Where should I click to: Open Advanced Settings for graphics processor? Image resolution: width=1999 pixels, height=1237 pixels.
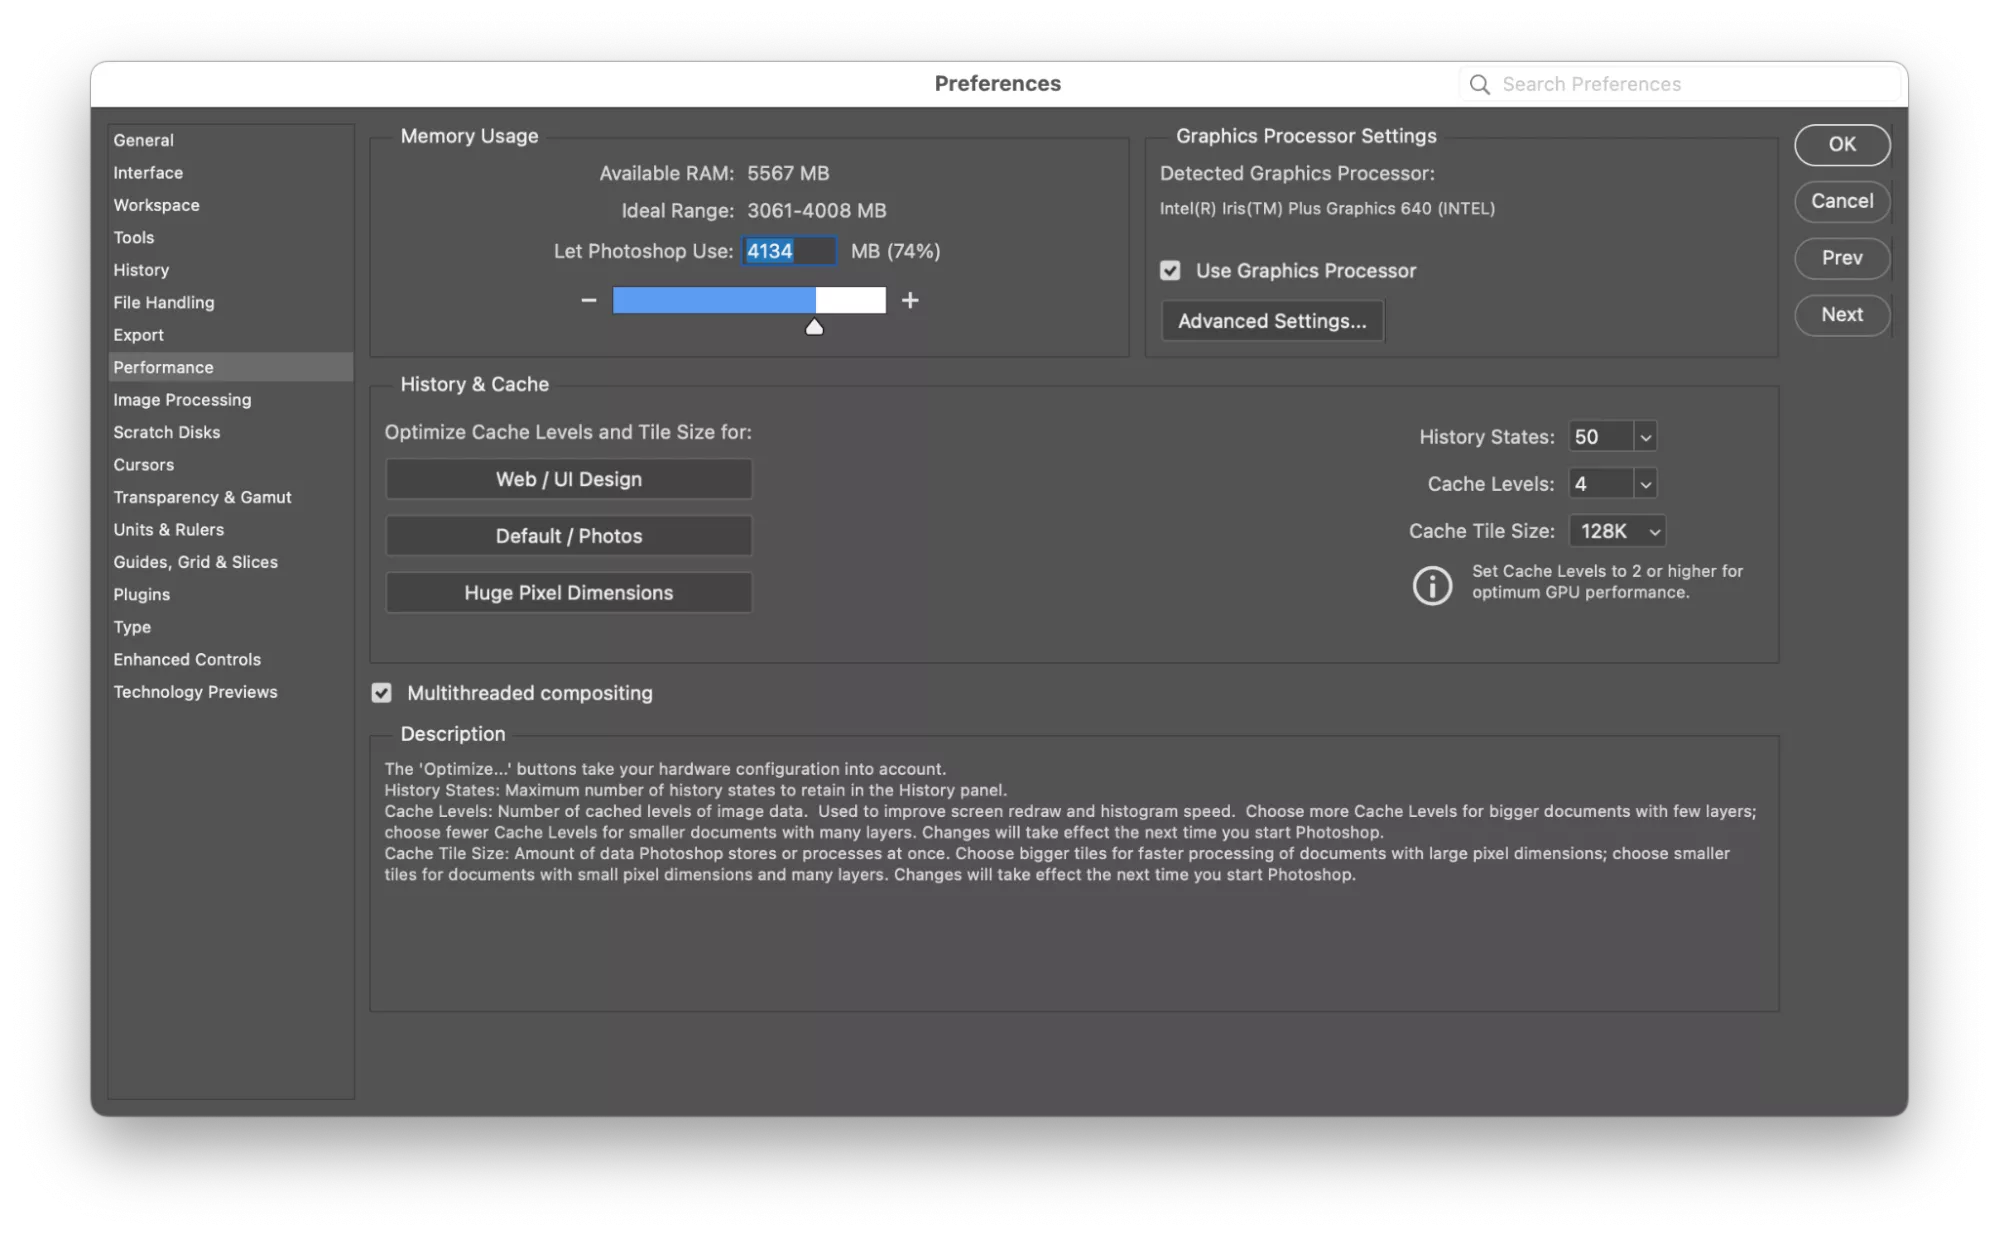pos(1272,321)
